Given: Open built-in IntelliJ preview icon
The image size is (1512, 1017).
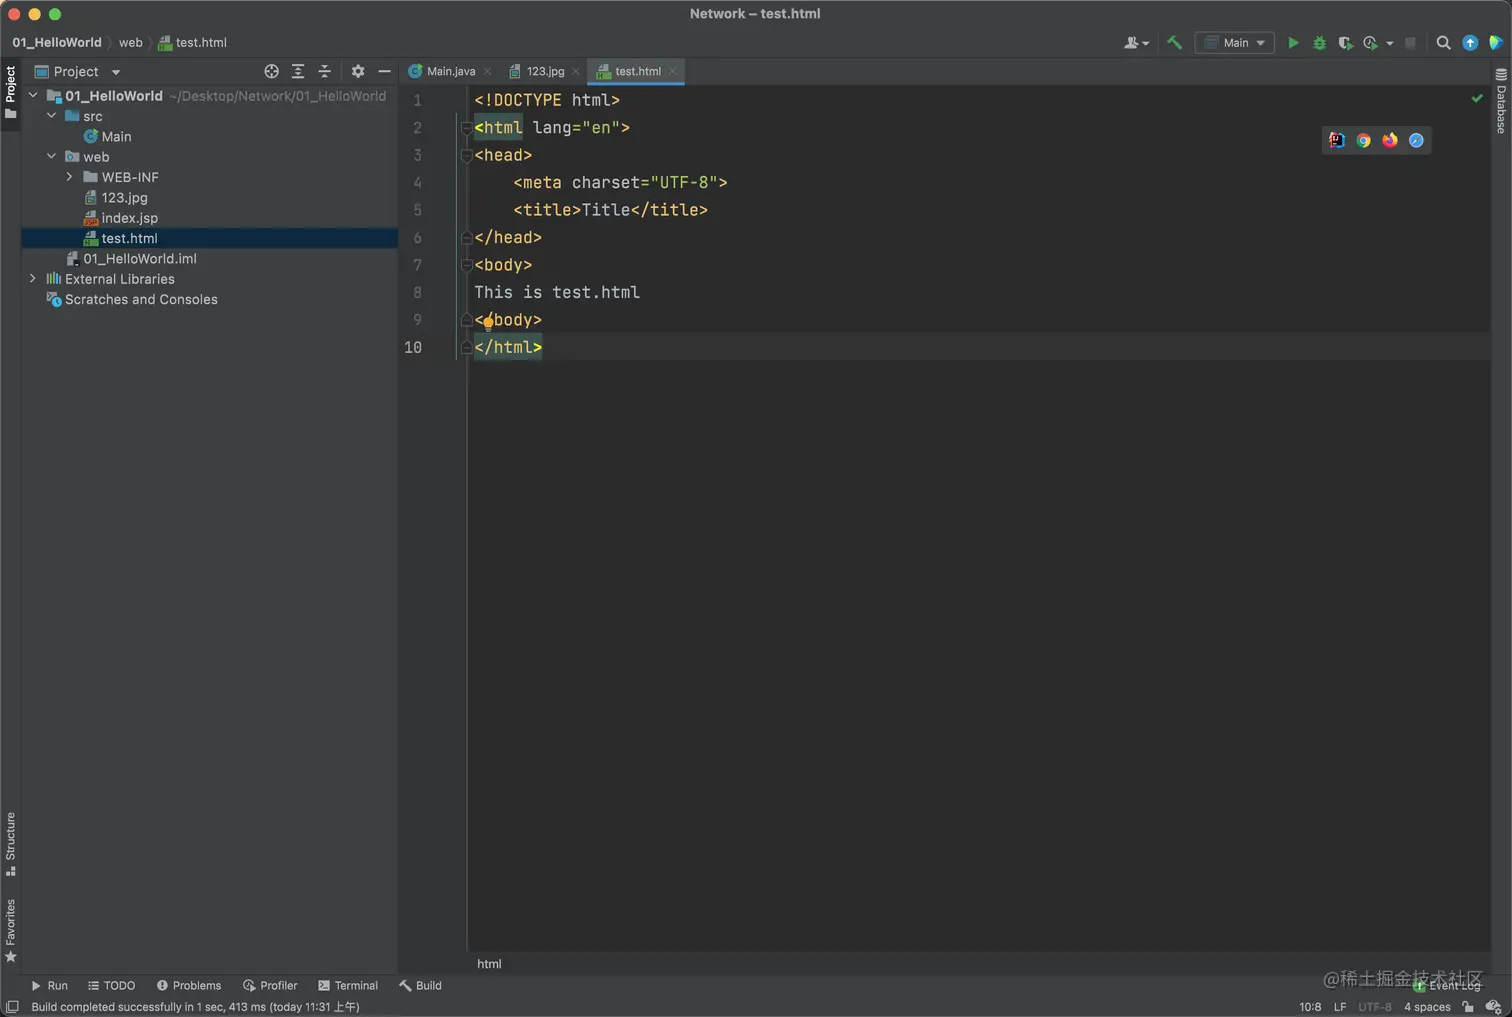Looking at the screenshot, I should tap(1337, 141).
